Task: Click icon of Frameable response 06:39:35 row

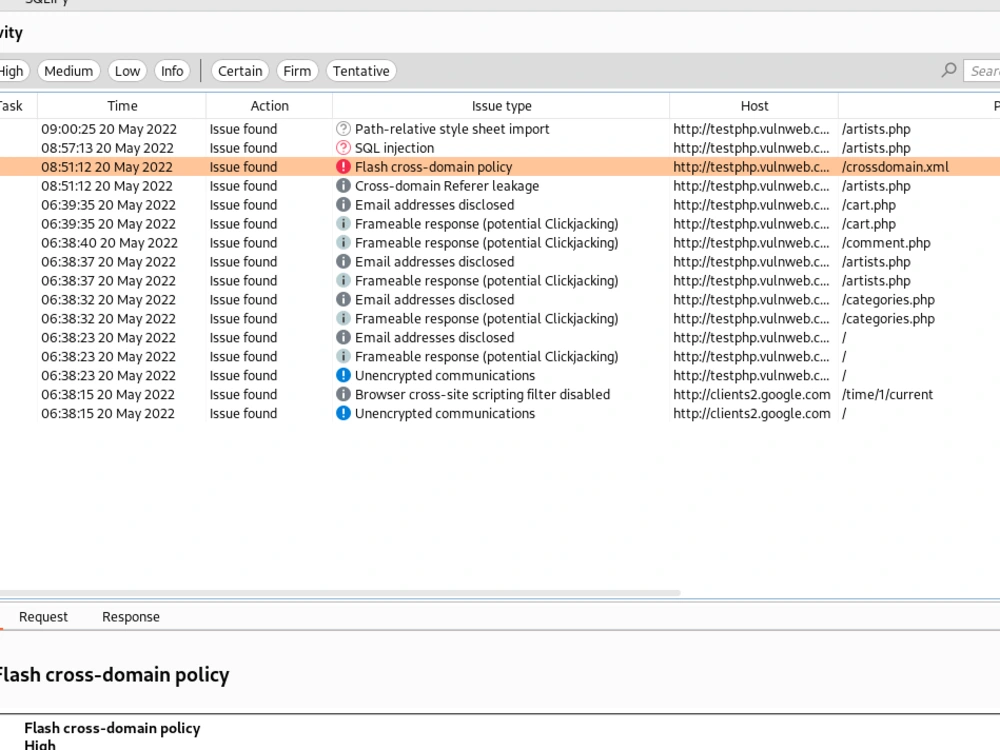Action: [x=343, y=224]
